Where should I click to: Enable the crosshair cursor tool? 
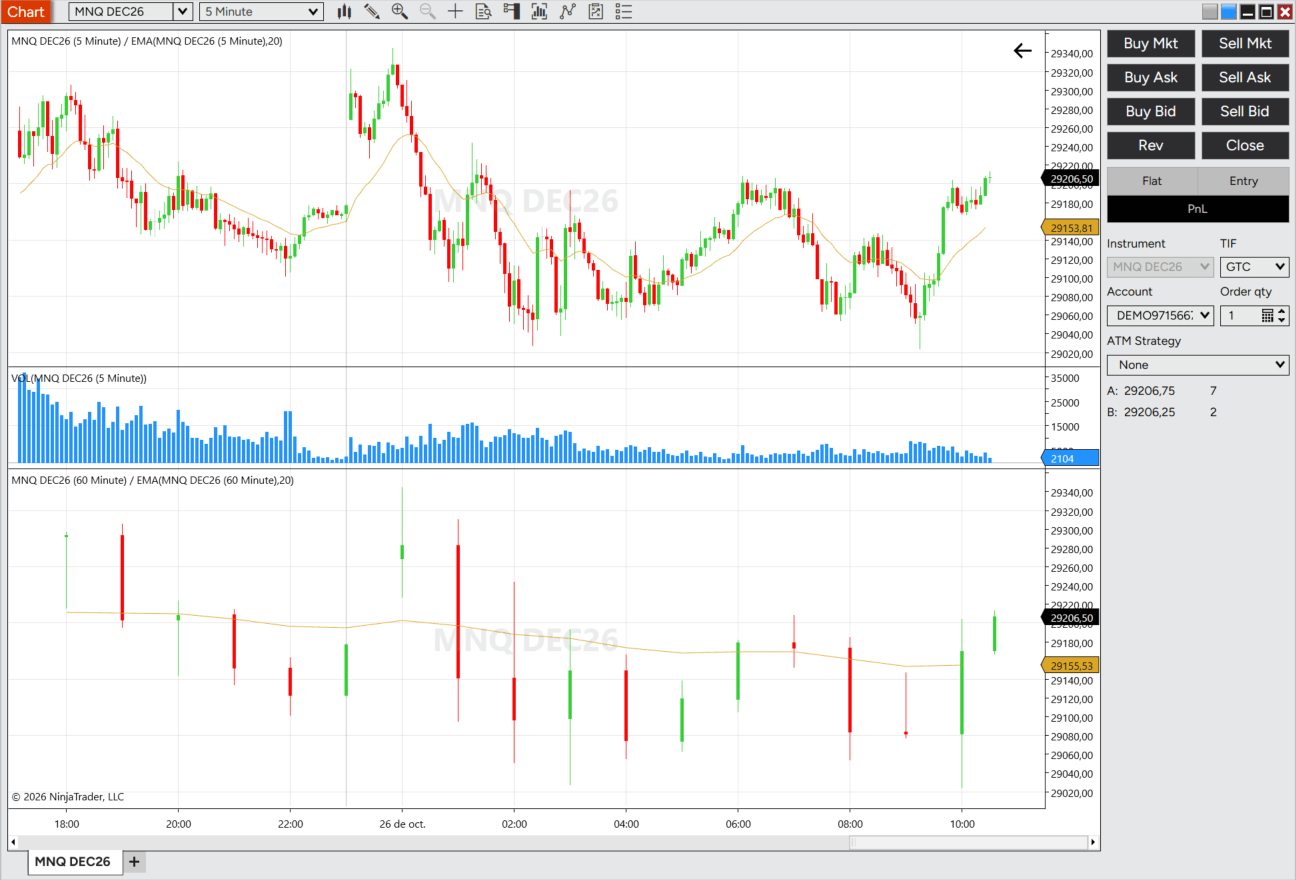pyautogui.click(x=456, y=12)
